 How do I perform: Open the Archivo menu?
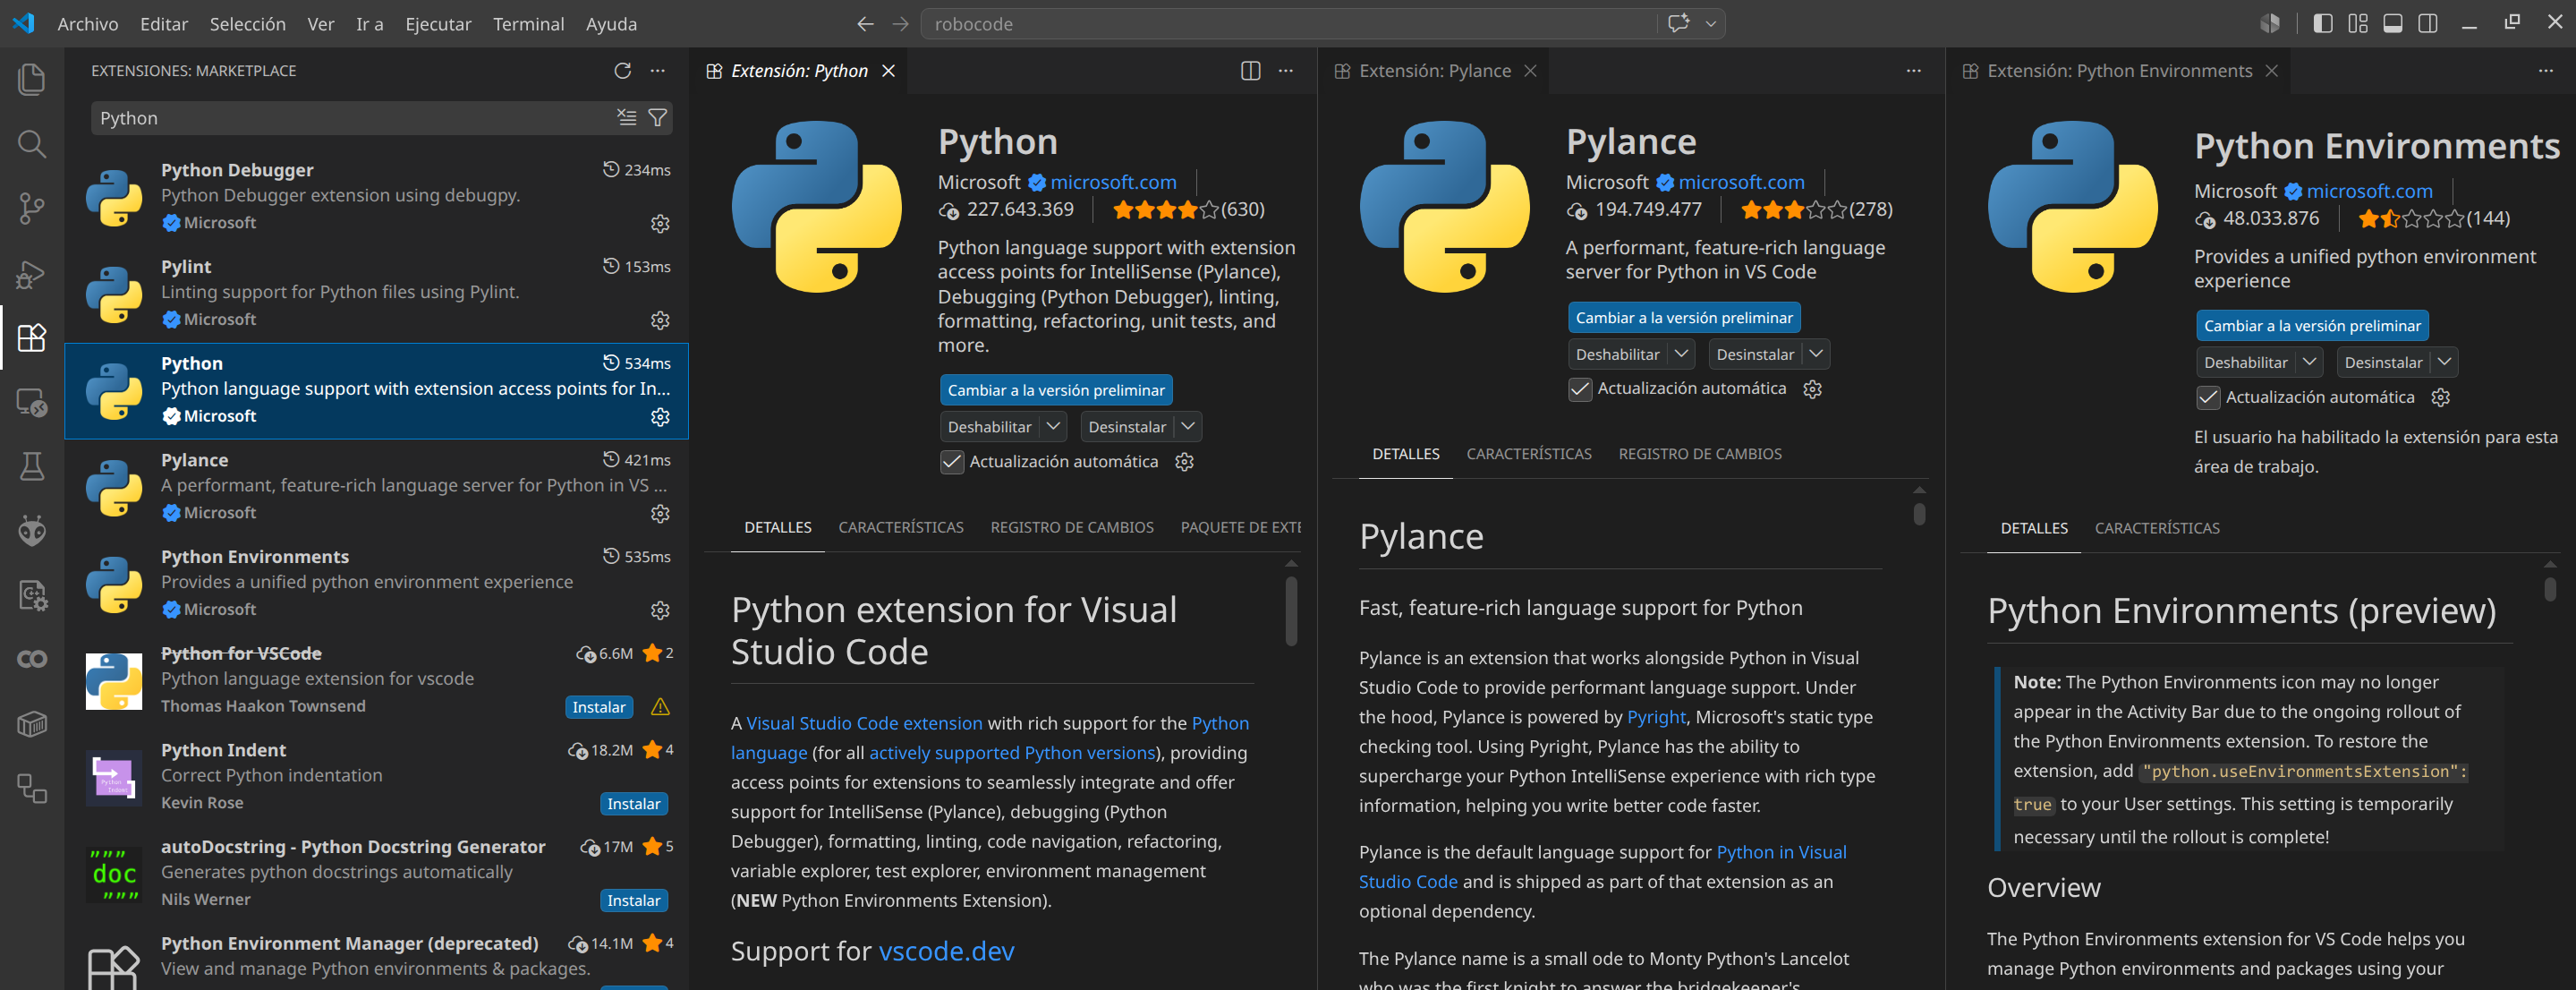click(88, 23)
